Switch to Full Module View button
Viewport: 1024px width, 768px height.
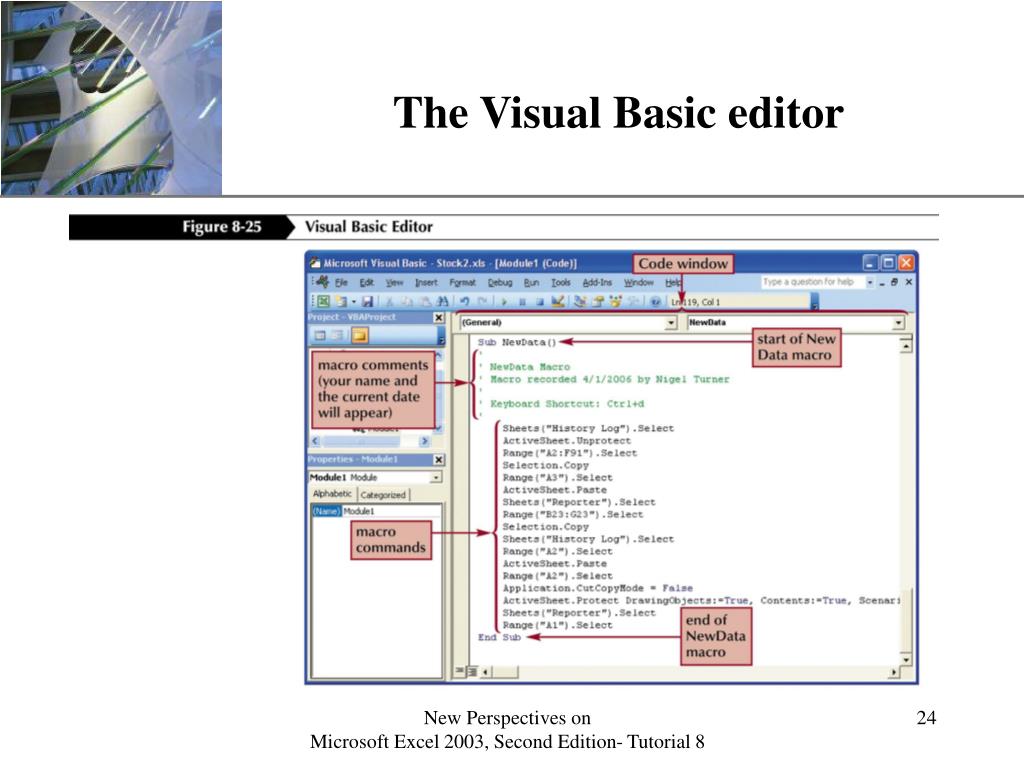(x=472, y=671)
